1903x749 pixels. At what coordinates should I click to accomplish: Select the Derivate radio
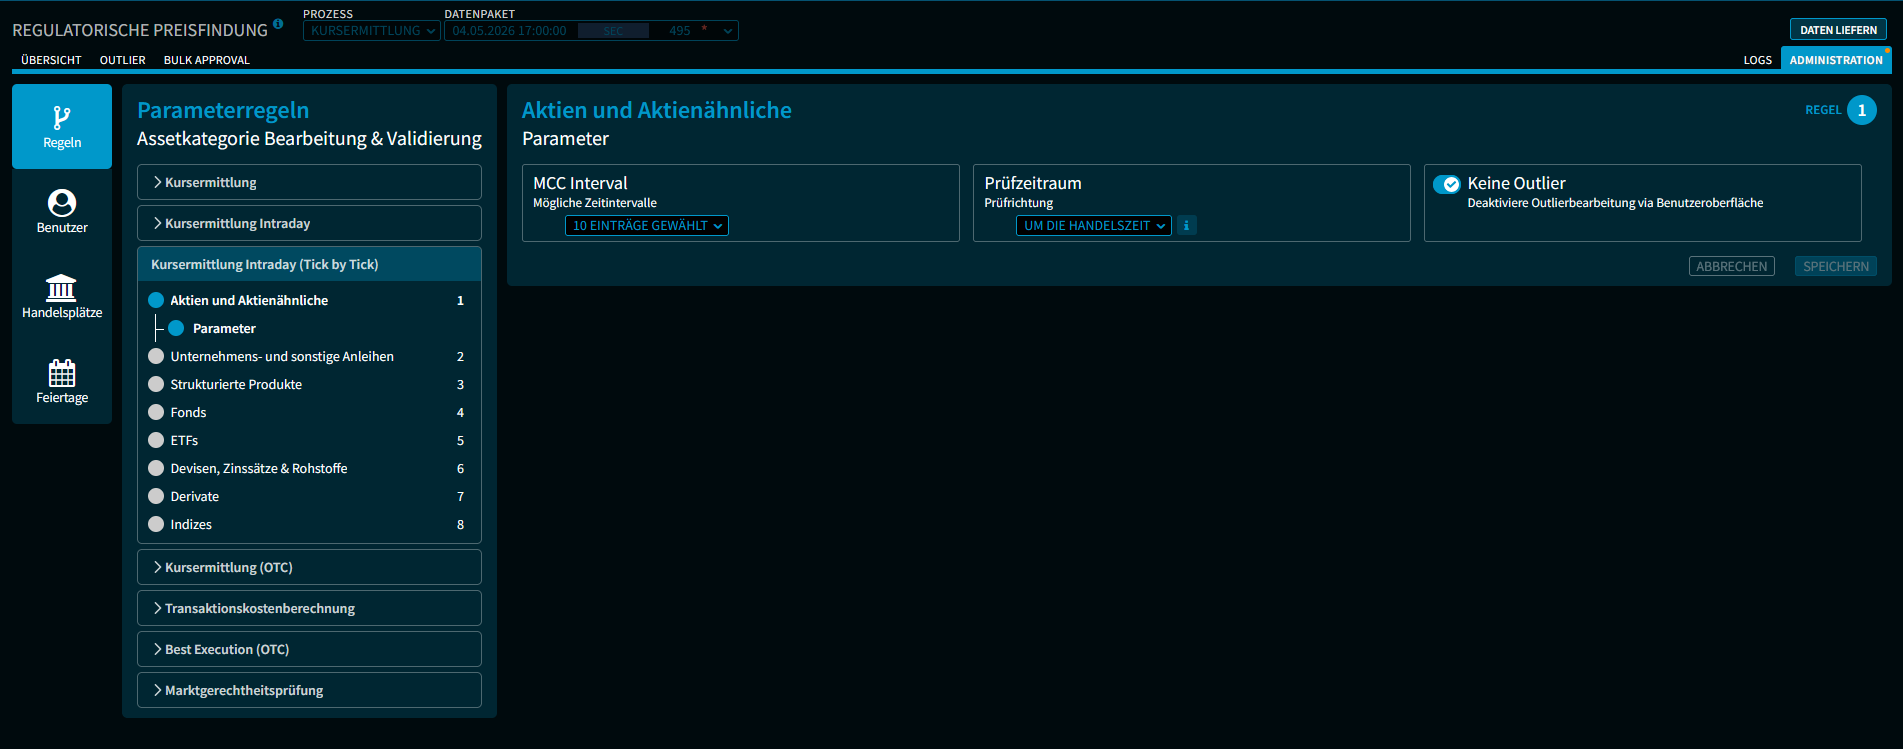click(156, 496)
